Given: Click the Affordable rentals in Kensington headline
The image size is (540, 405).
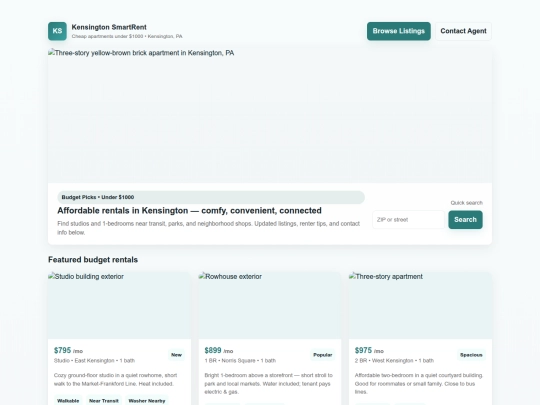Looking at the screenshot, I should coord(189,210).
